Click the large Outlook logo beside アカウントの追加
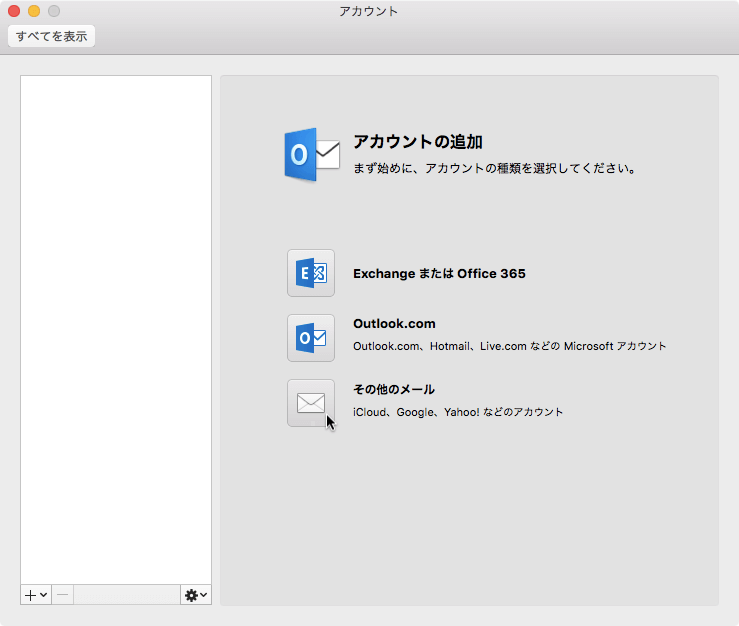Viewport: 739px width, 626px height. pos(312,155)
